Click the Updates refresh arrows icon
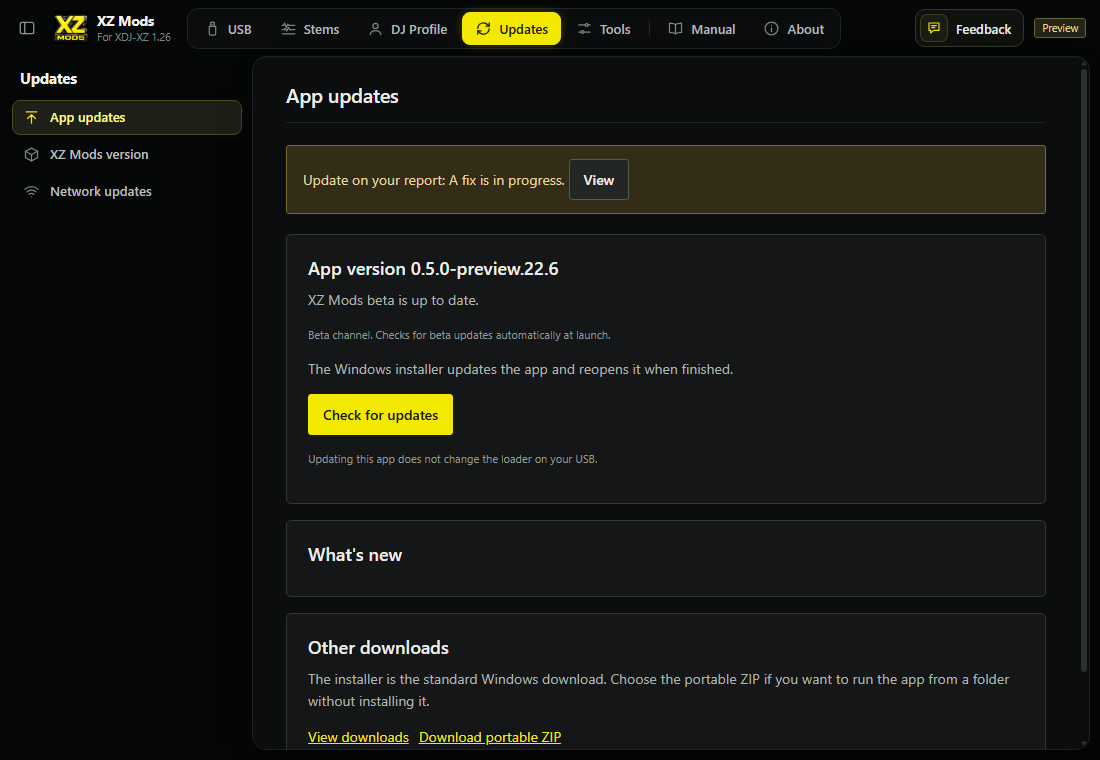This screenshot has height=760, width=1100. 483,29
